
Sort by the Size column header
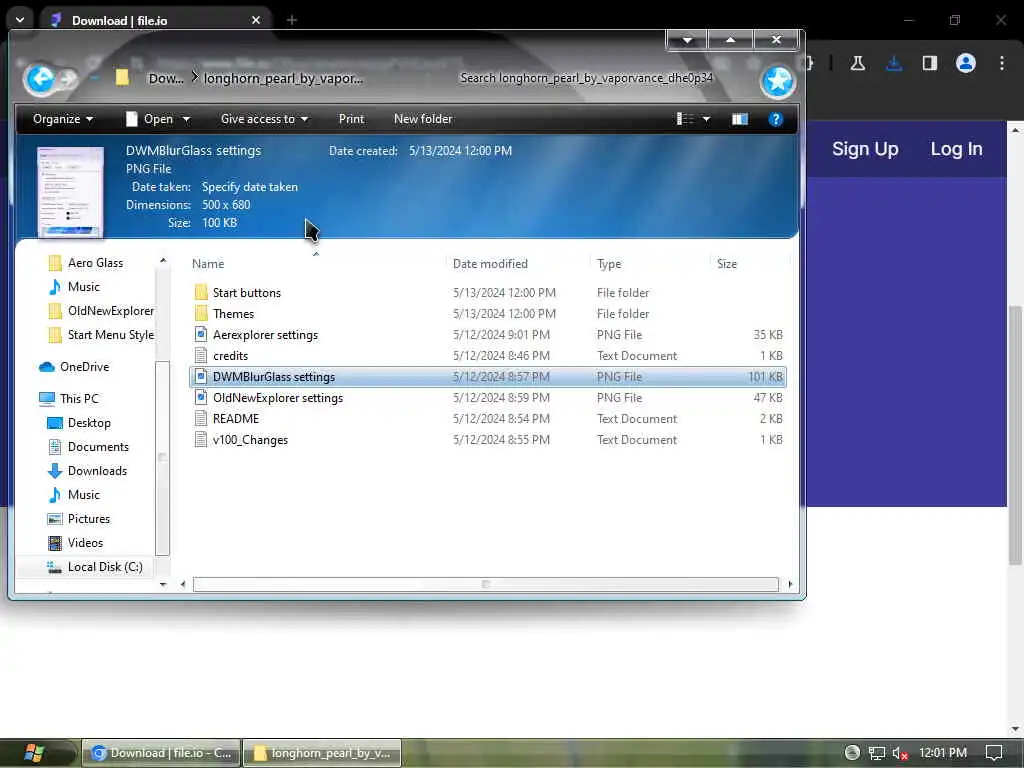[x=726, y=264]
